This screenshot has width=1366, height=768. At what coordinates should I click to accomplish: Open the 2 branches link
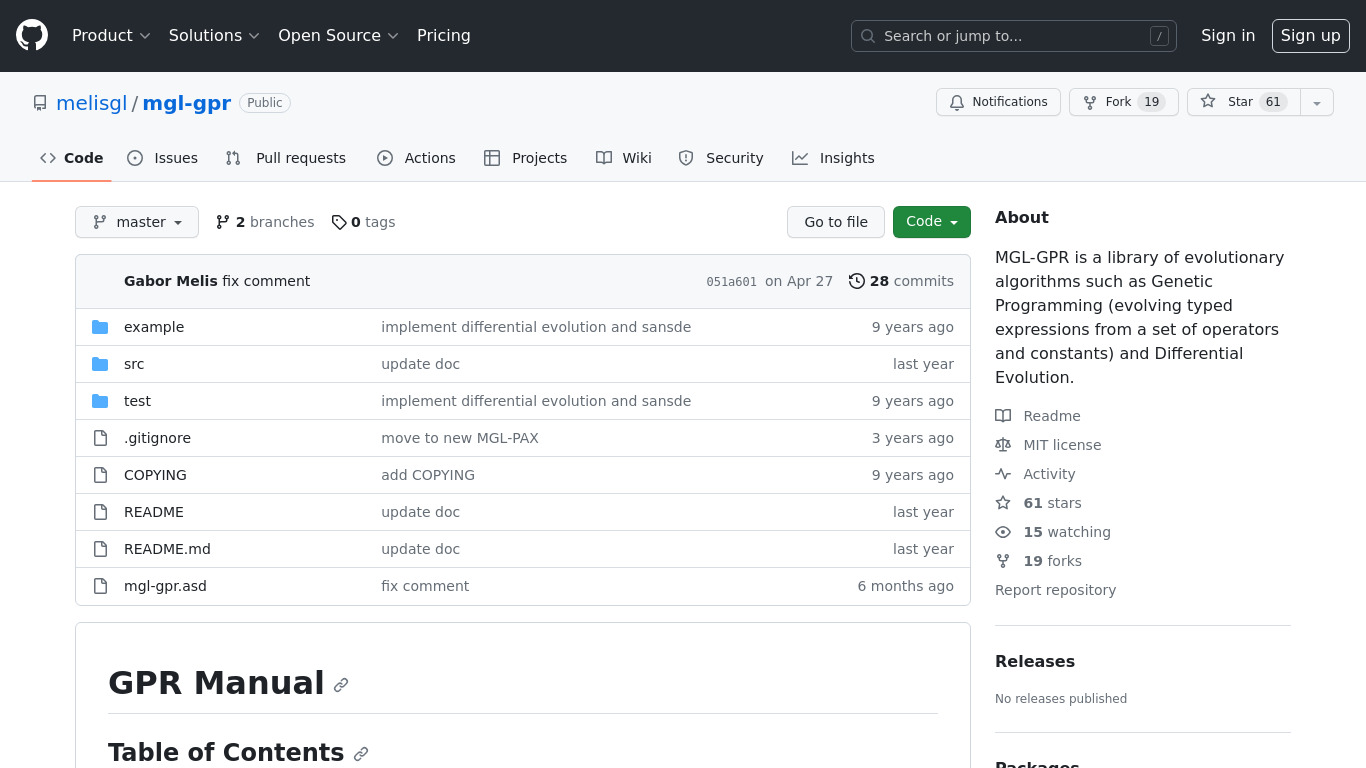pyautogui.click(x=265, y=222)
